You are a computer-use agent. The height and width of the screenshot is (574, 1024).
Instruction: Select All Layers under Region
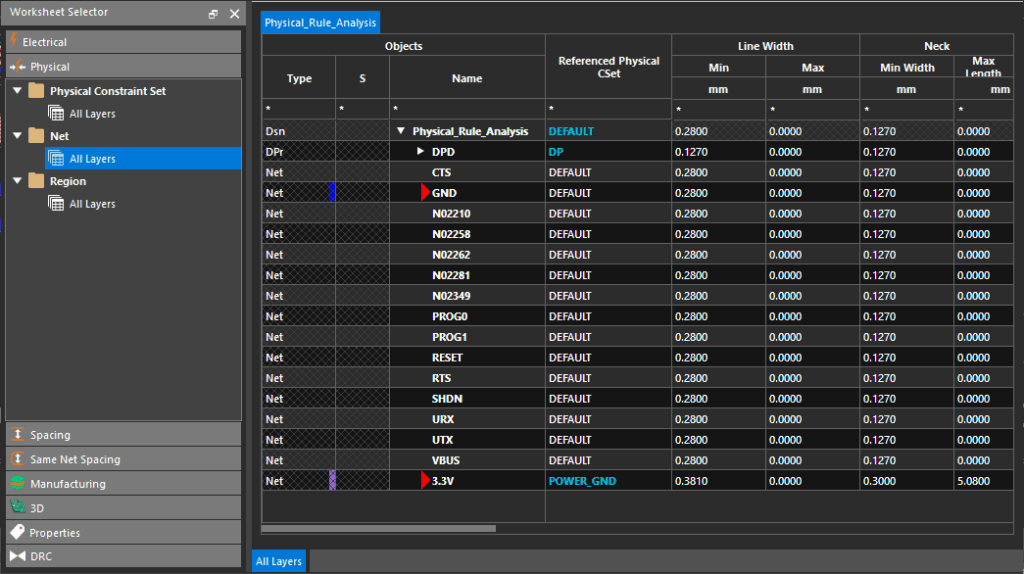click(92, 204)
